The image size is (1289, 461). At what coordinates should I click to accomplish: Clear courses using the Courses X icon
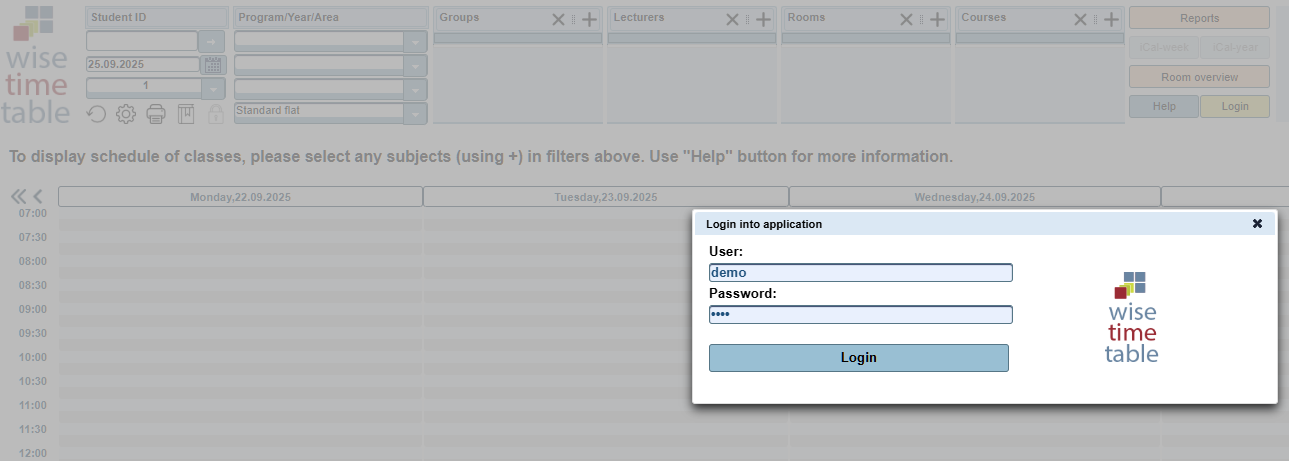1080,19
